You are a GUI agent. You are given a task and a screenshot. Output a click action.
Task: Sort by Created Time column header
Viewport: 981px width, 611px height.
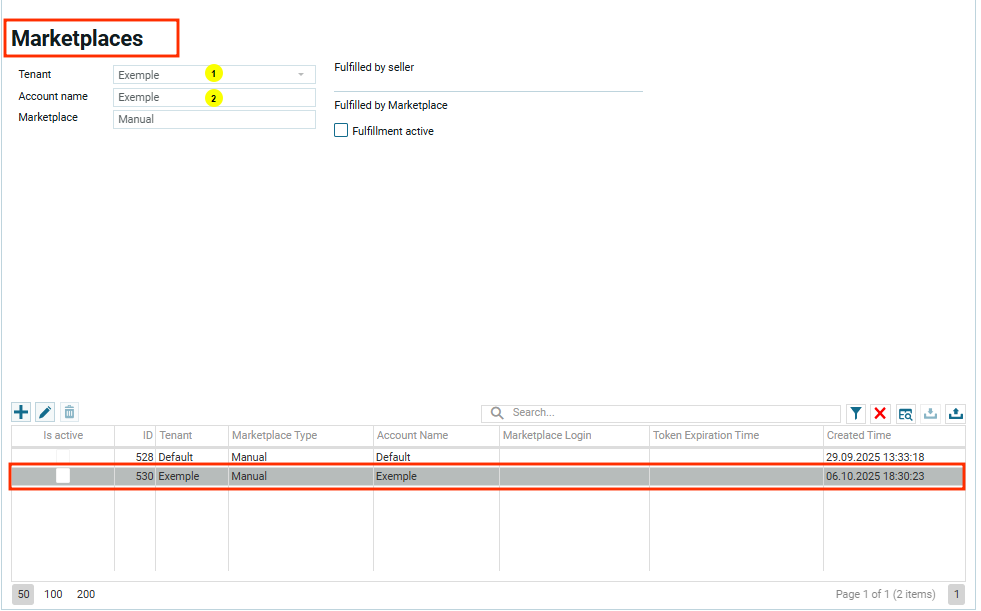pos(858,435)
